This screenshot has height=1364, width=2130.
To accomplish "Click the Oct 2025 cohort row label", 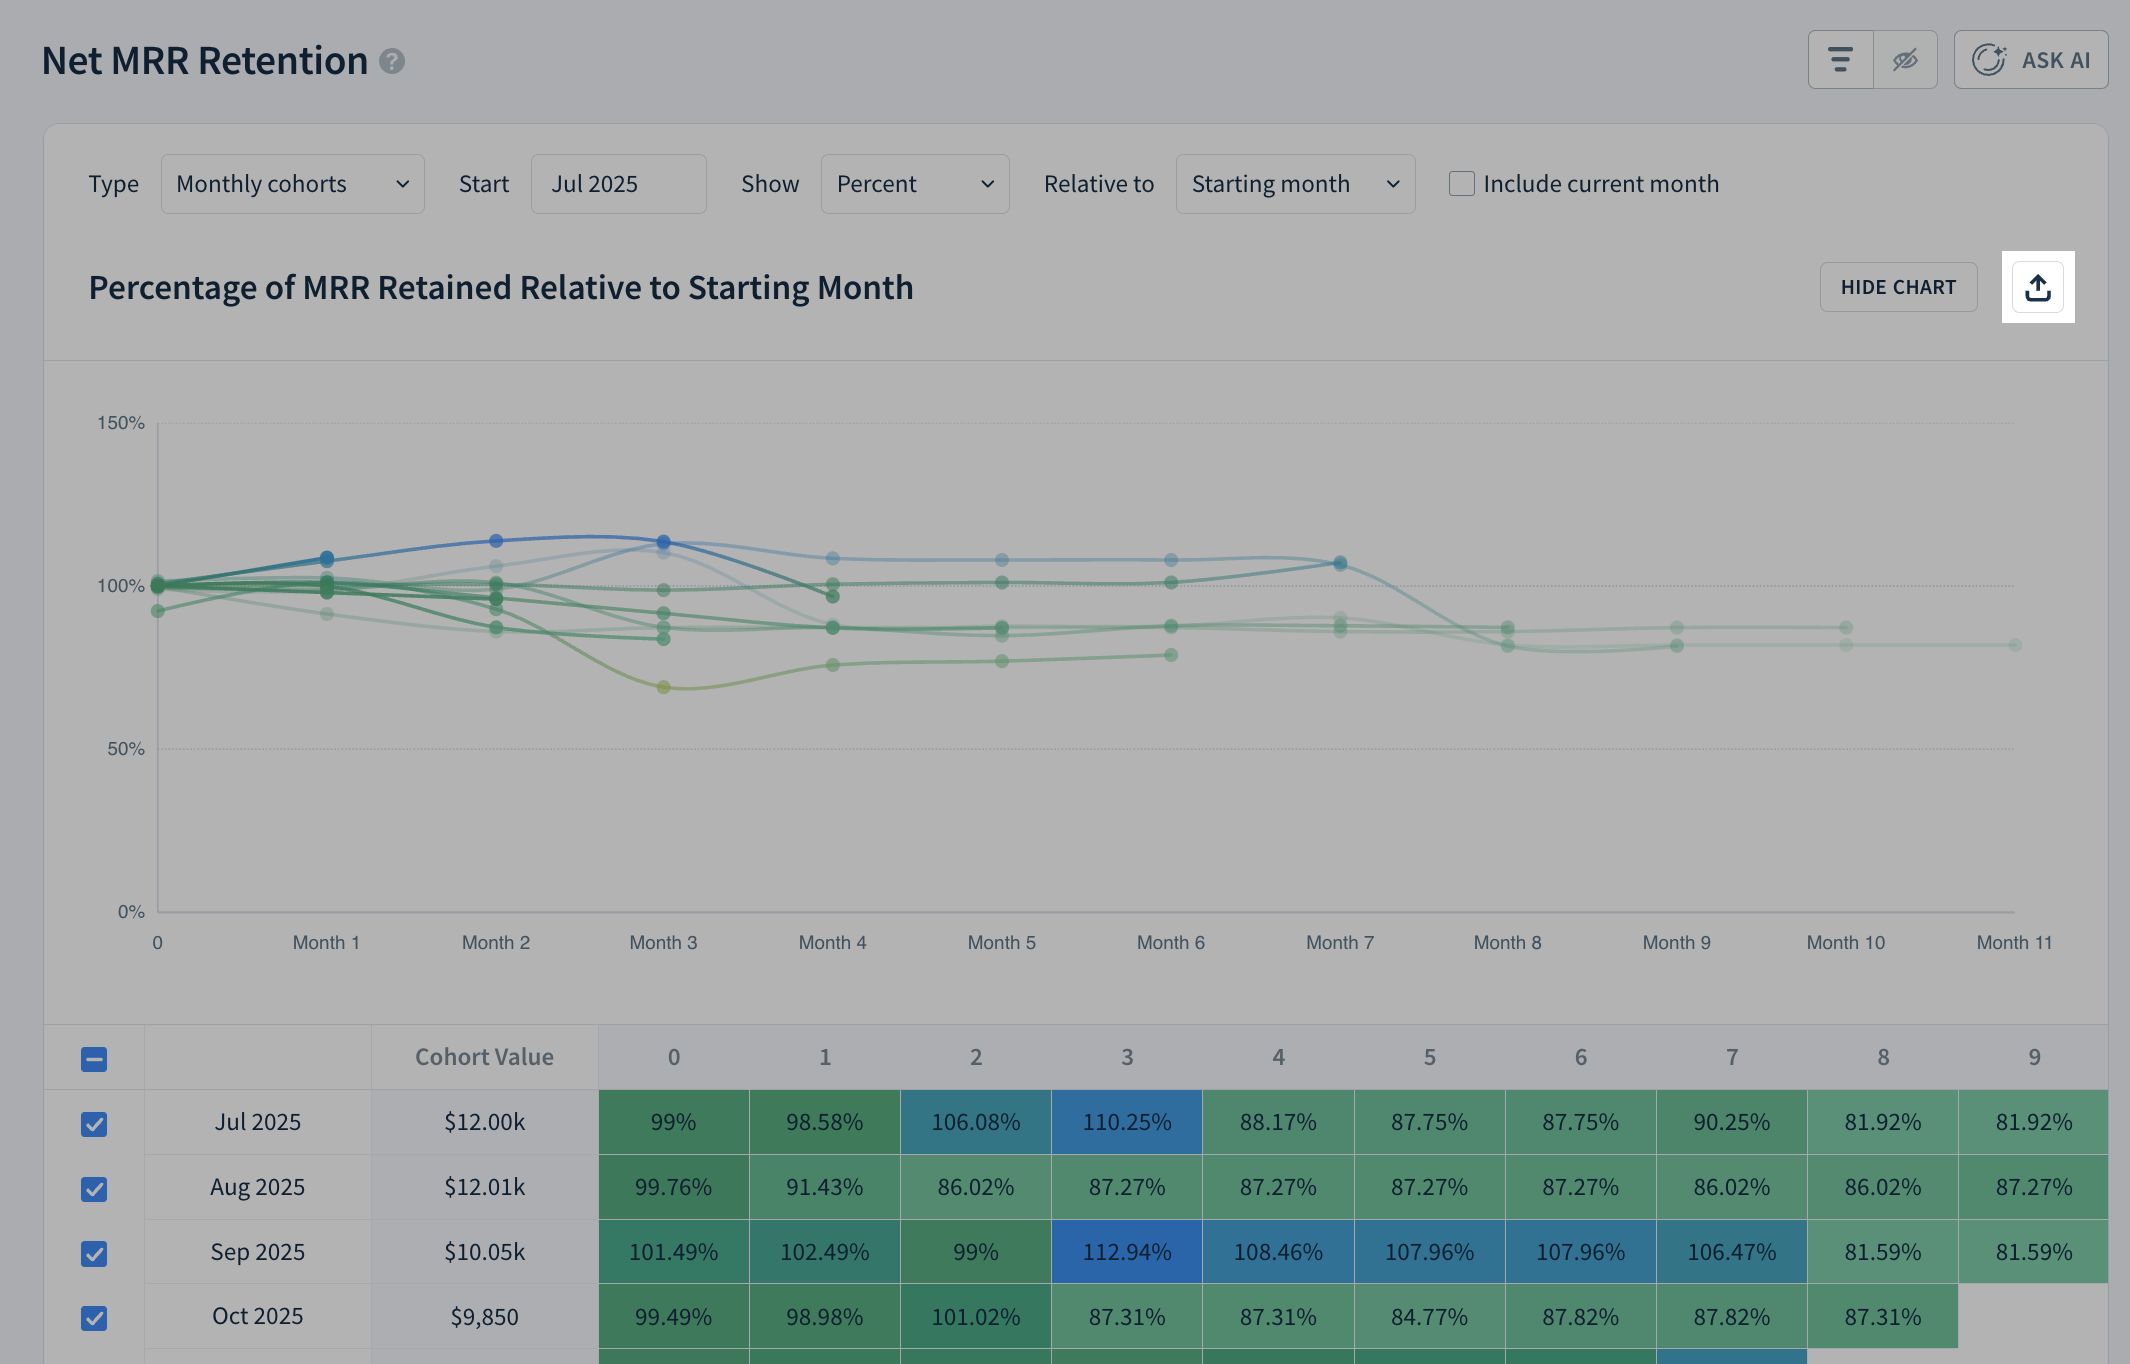I will point(257,1316).
